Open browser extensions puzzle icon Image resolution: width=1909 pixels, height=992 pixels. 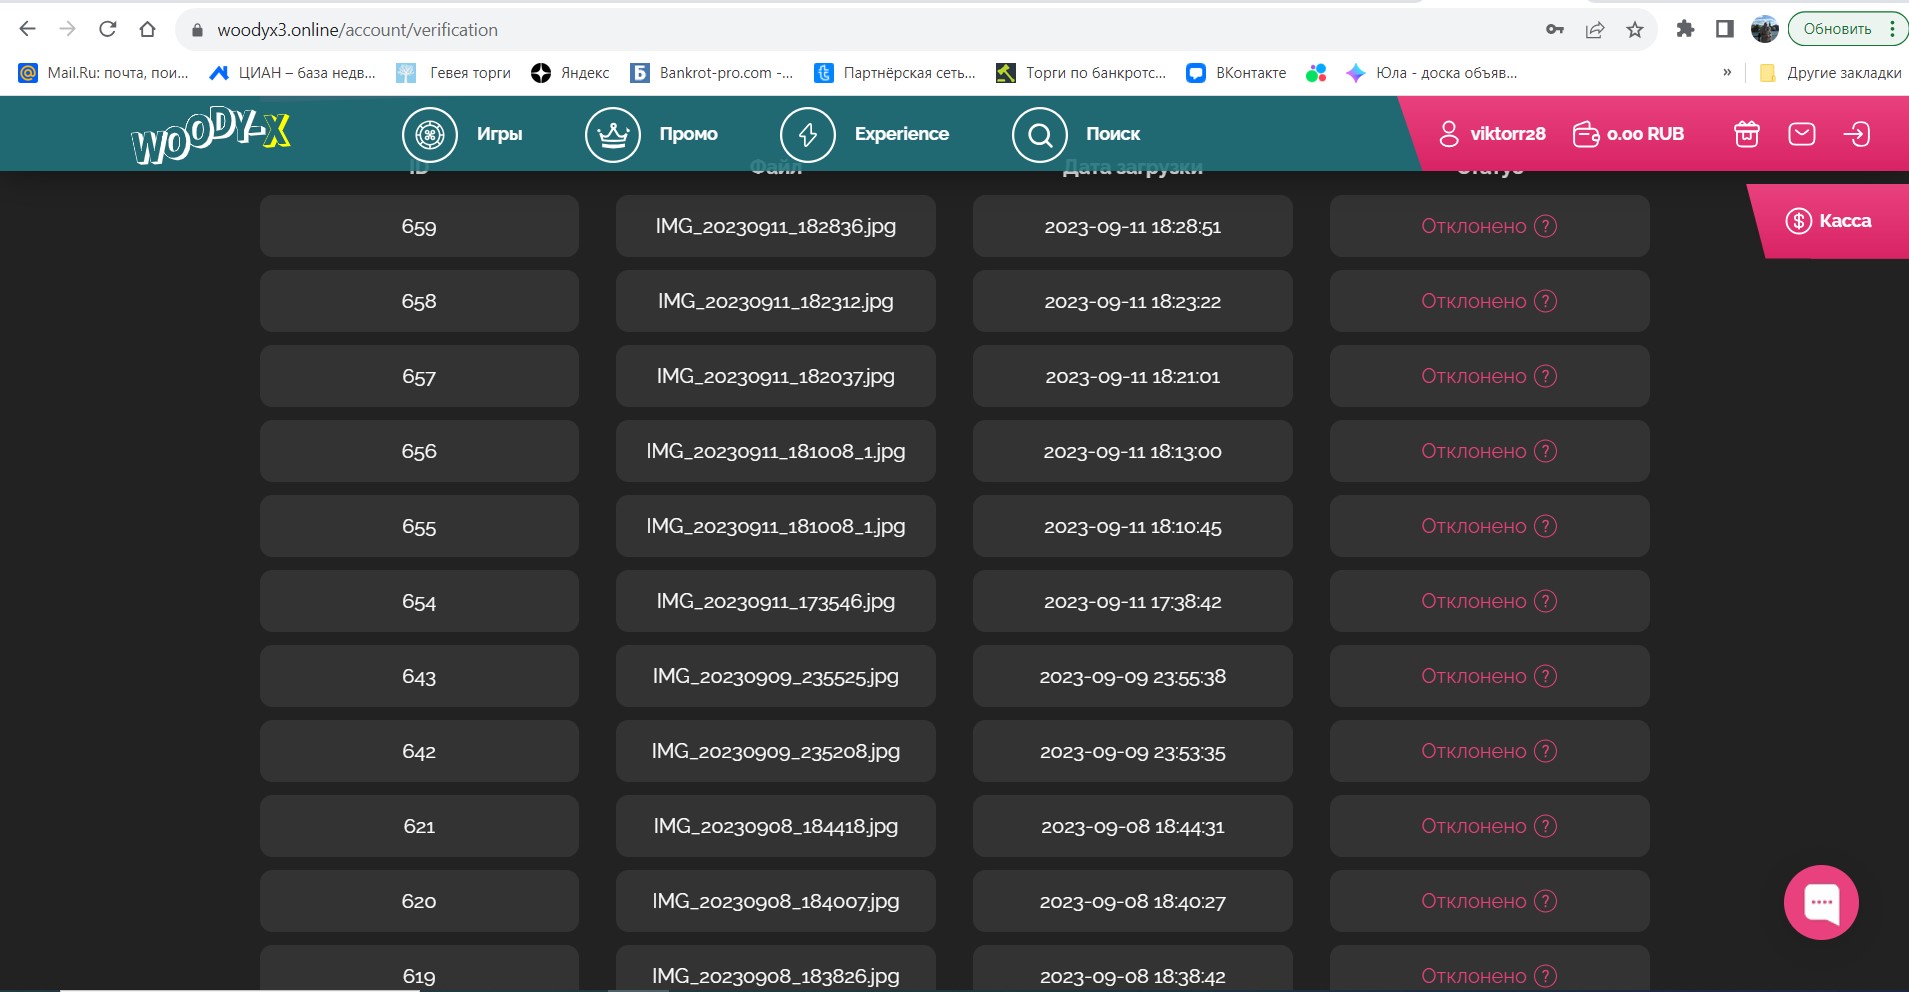(1685, 29)
